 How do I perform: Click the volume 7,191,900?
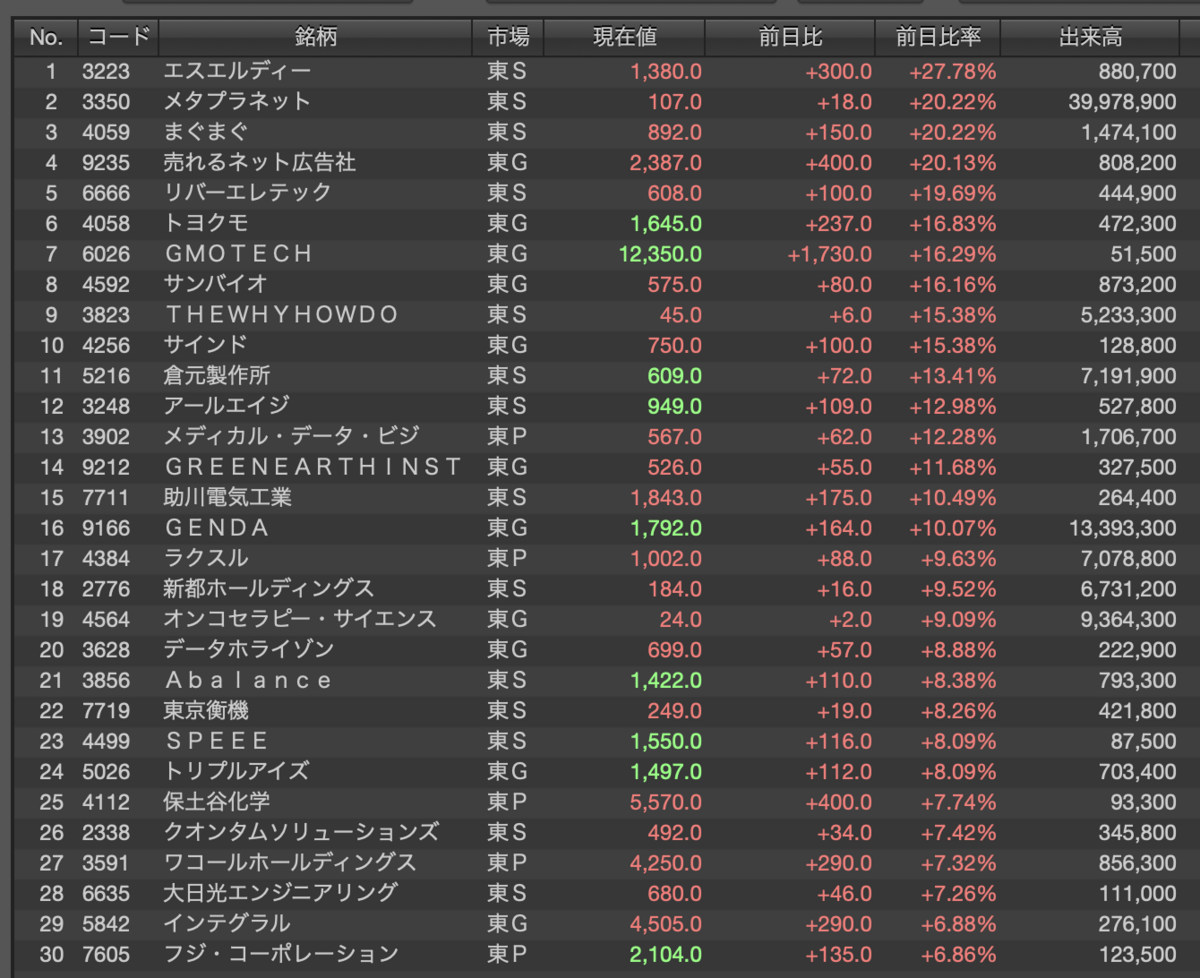coord(1128,376)
